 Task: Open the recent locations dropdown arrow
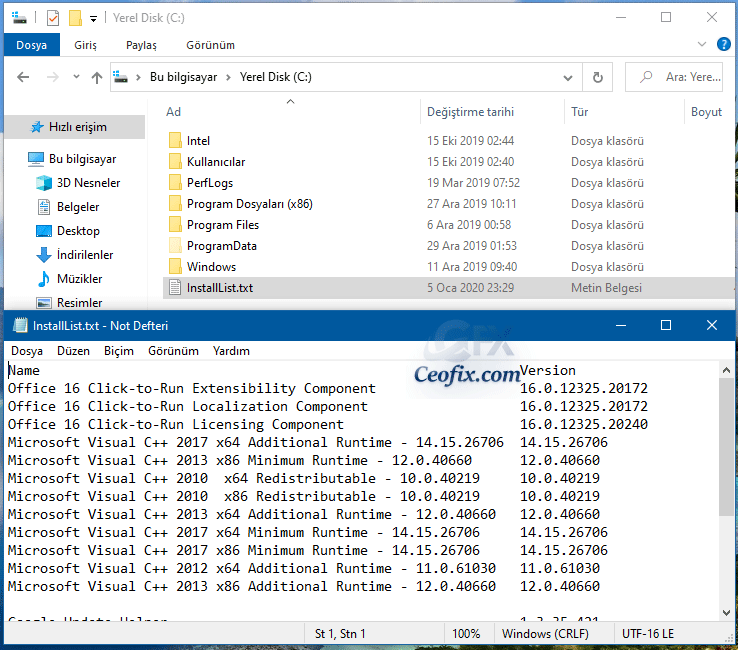76,77
